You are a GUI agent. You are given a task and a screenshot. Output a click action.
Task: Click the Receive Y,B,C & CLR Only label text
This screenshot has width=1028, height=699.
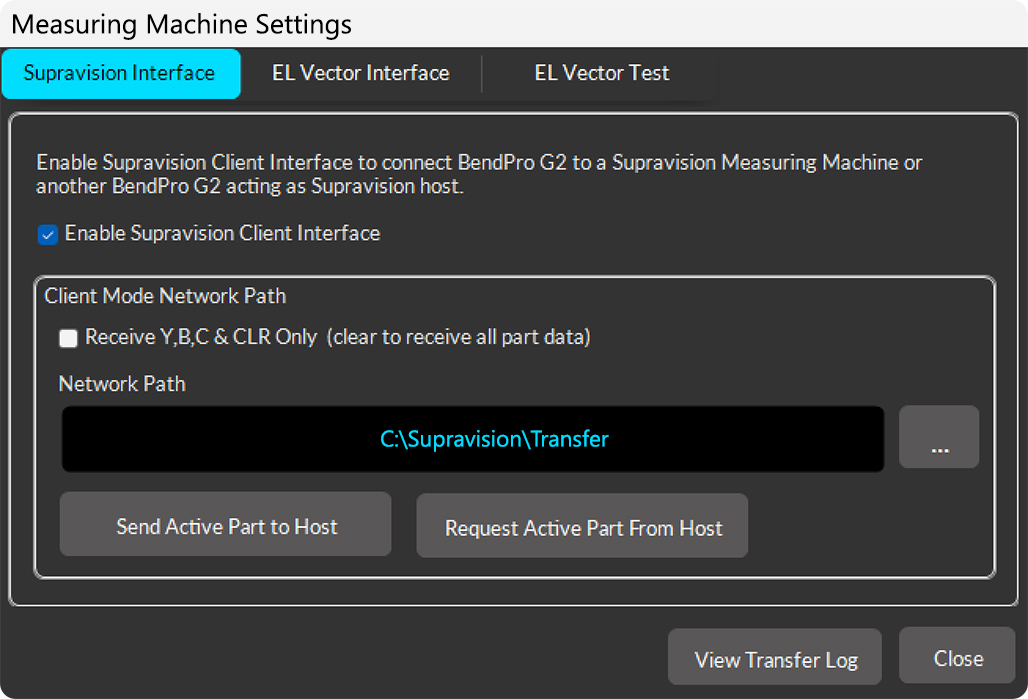pyautogui.click(x=201, y=337)
